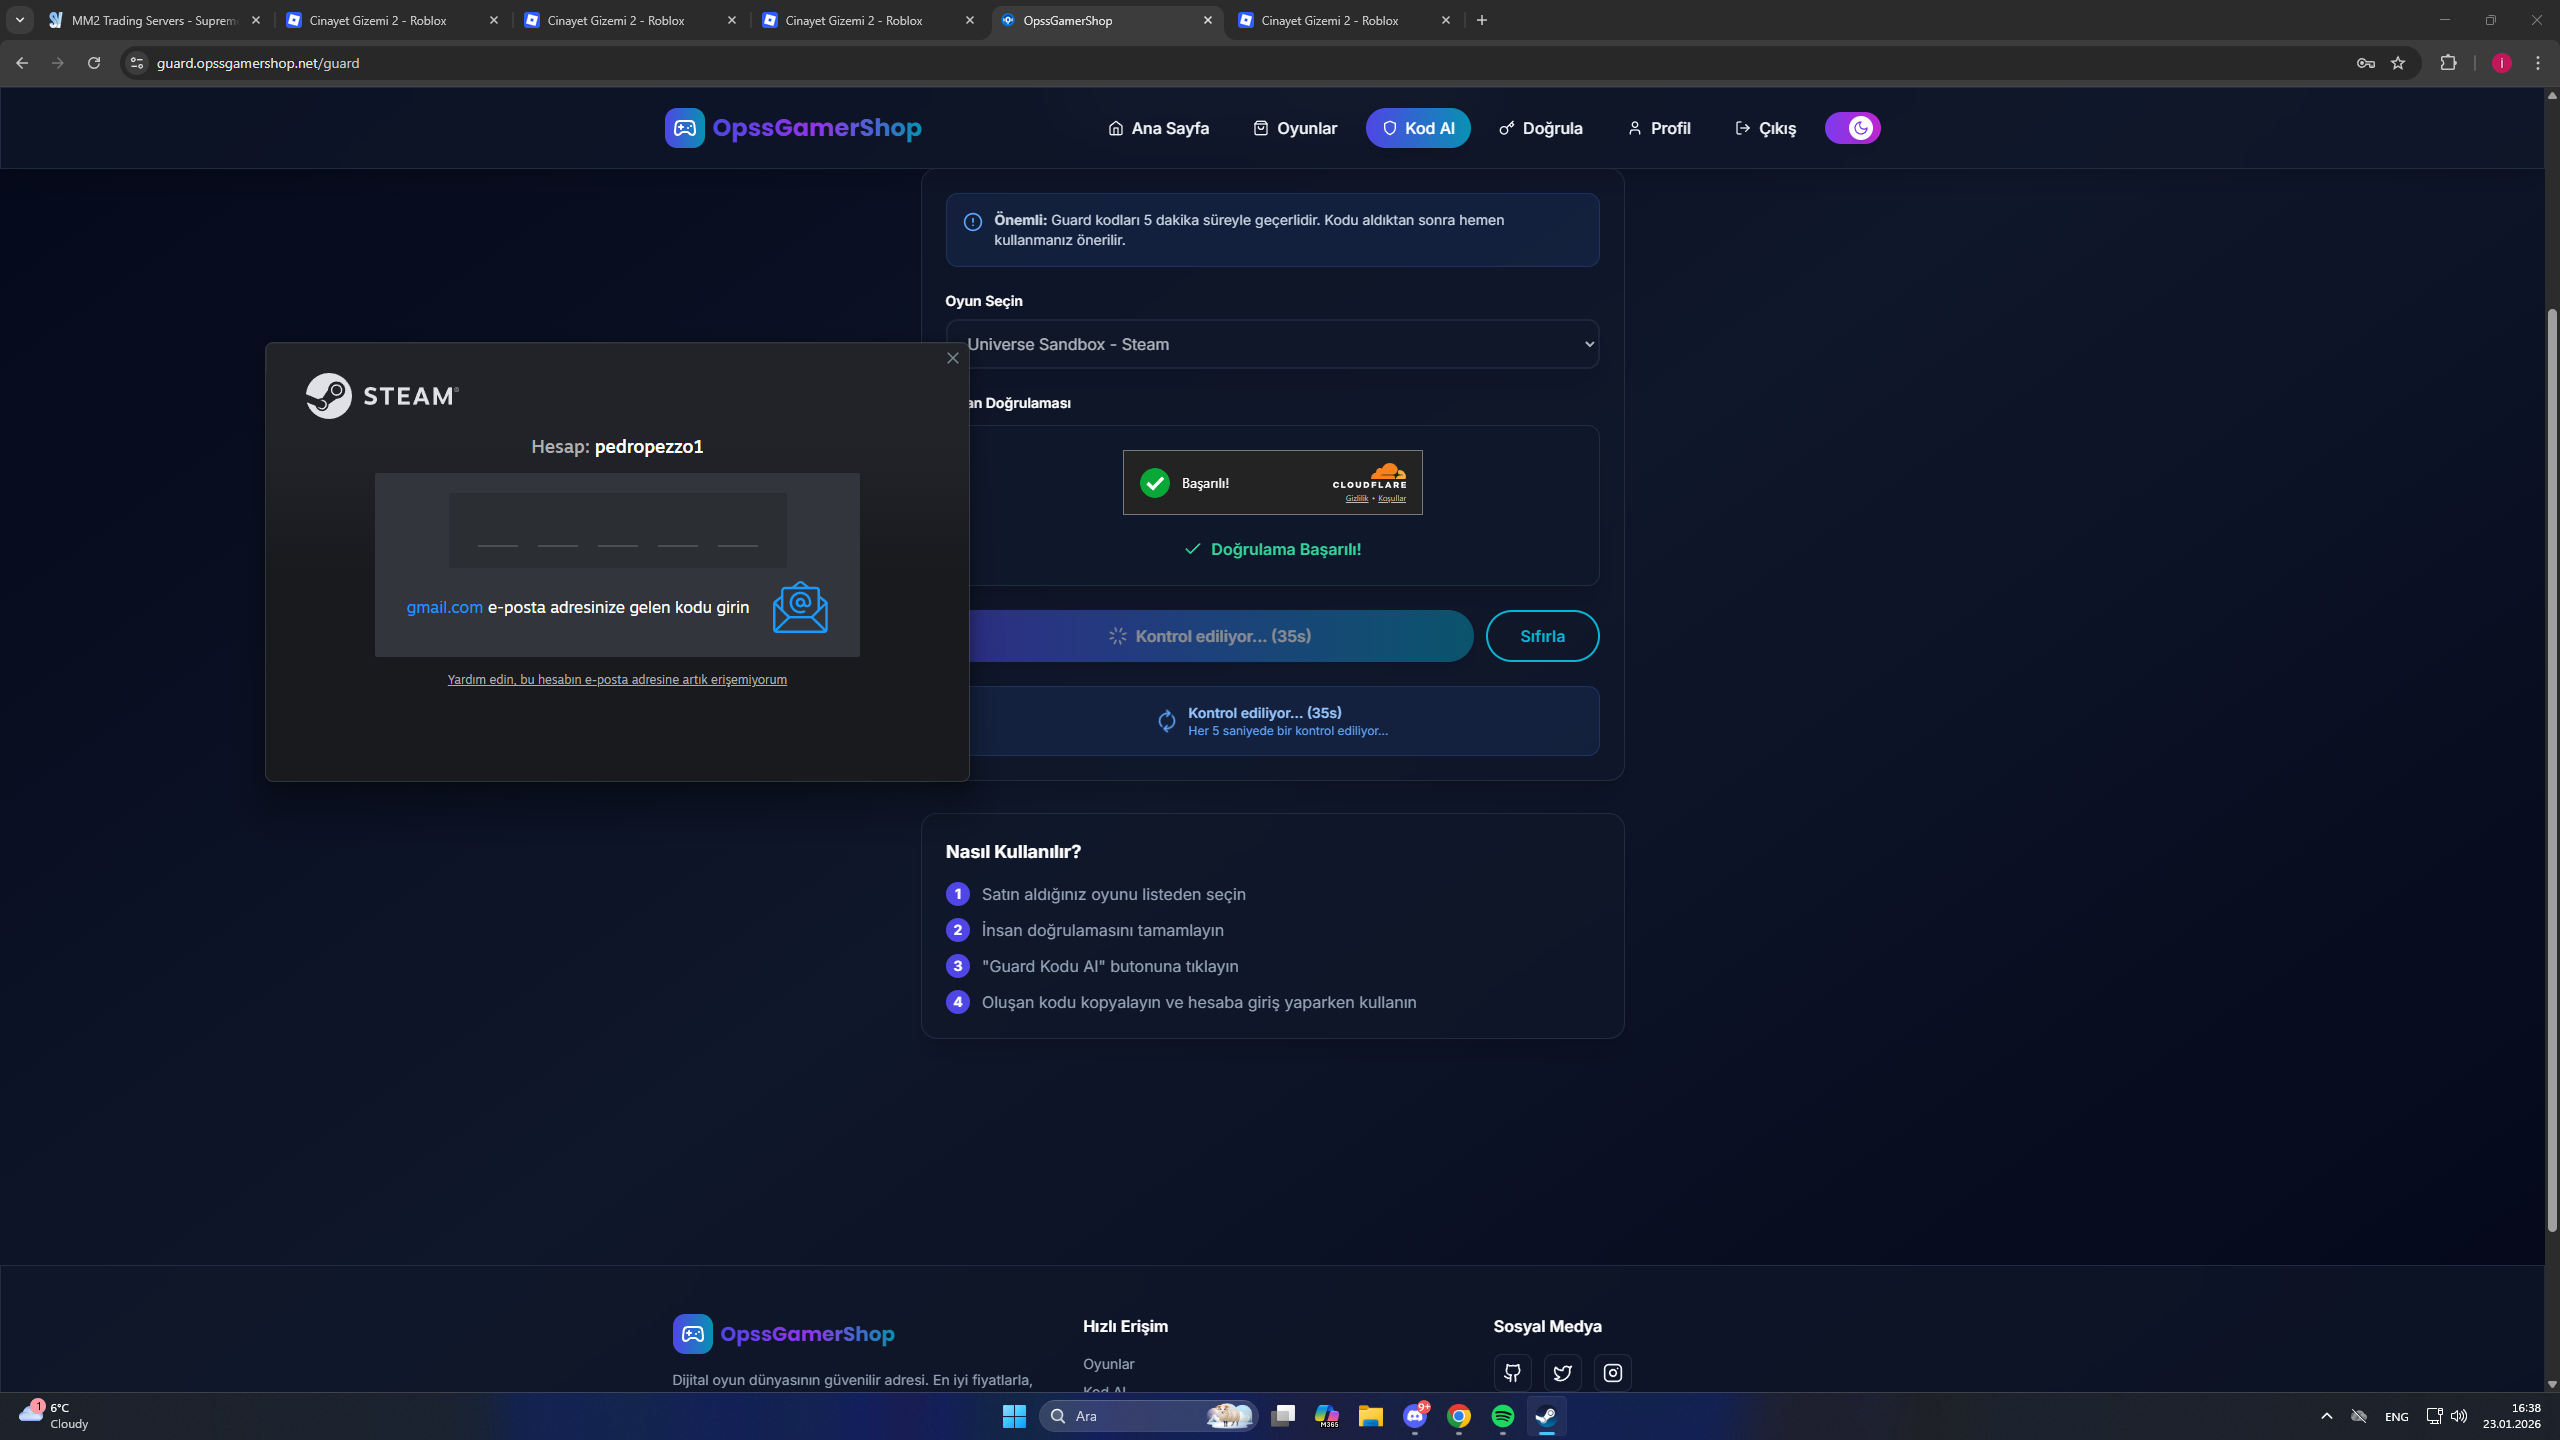
Task: Click the info icon in Önemli notice
Action: (x=972, y=222)
